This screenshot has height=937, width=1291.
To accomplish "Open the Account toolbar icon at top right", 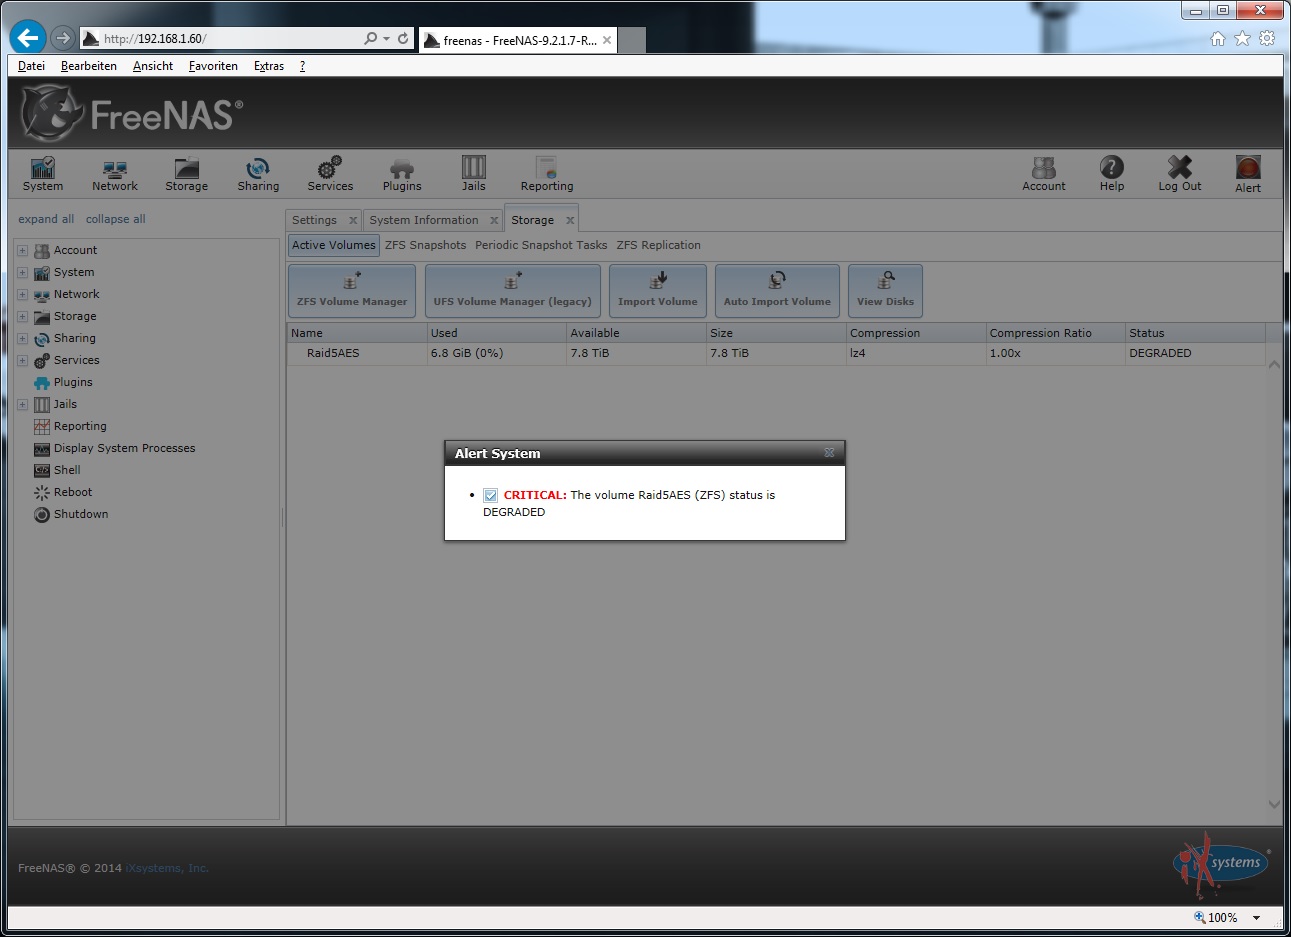I will tap(1044, 174).
